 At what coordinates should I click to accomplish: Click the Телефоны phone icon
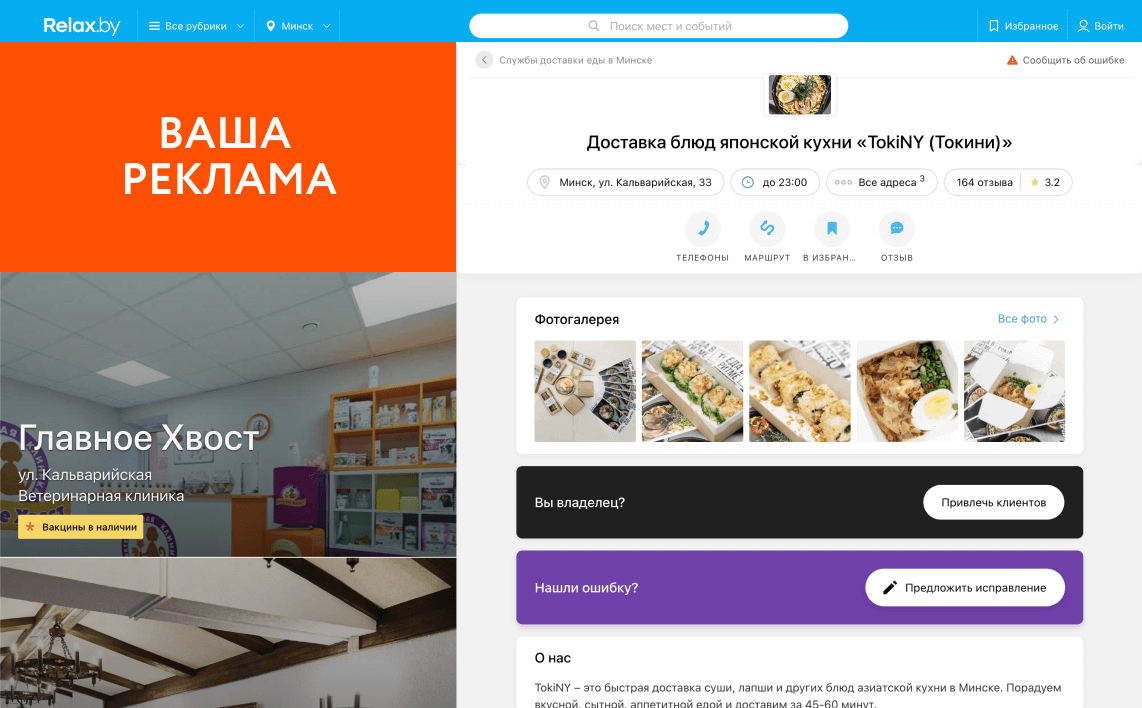702,229
